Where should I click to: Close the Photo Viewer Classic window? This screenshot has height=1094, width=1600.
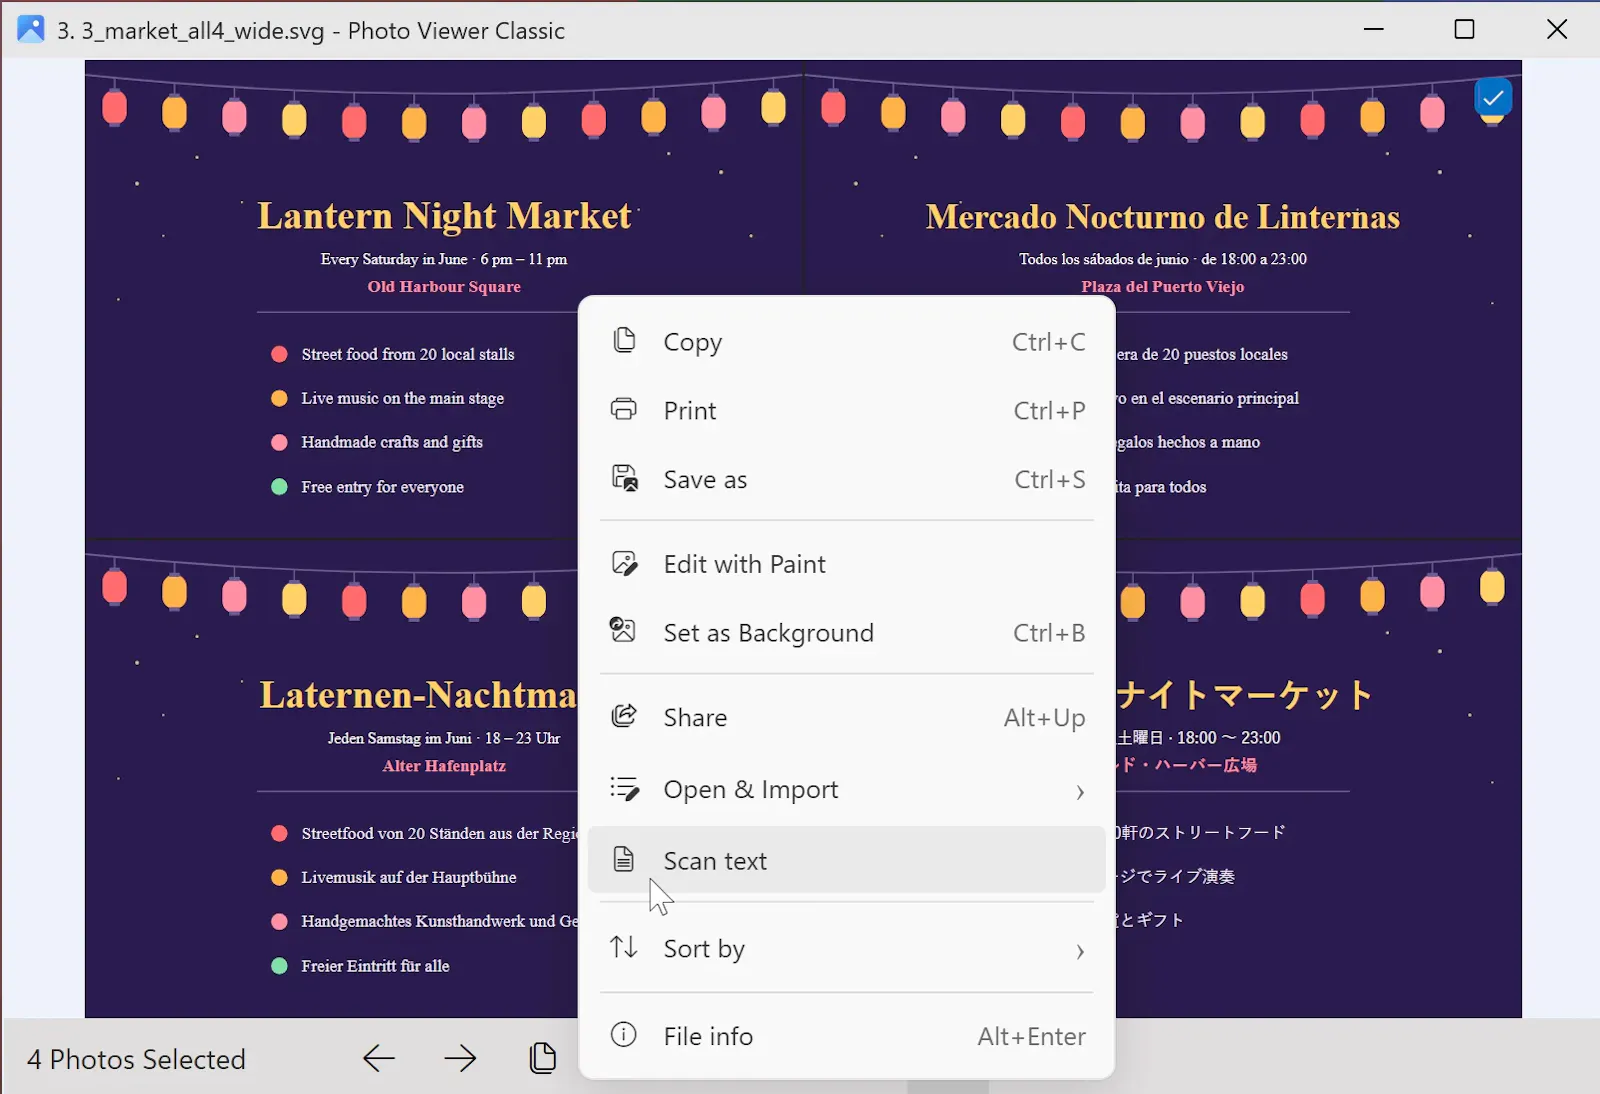click(x=1557, y=29)
